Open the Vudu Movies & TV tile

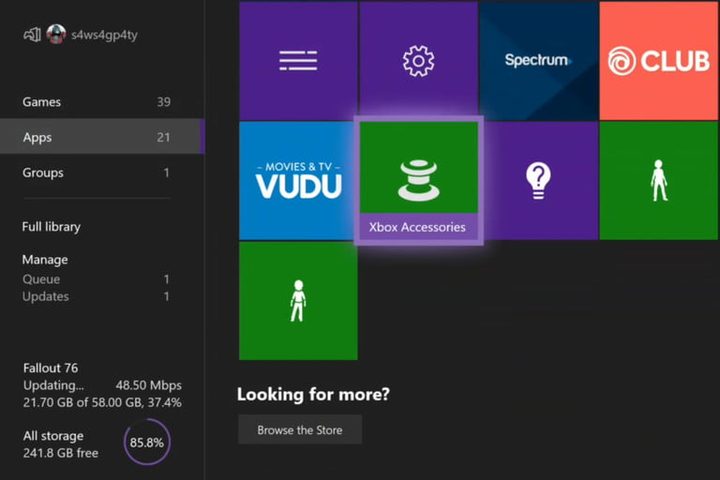298,181
